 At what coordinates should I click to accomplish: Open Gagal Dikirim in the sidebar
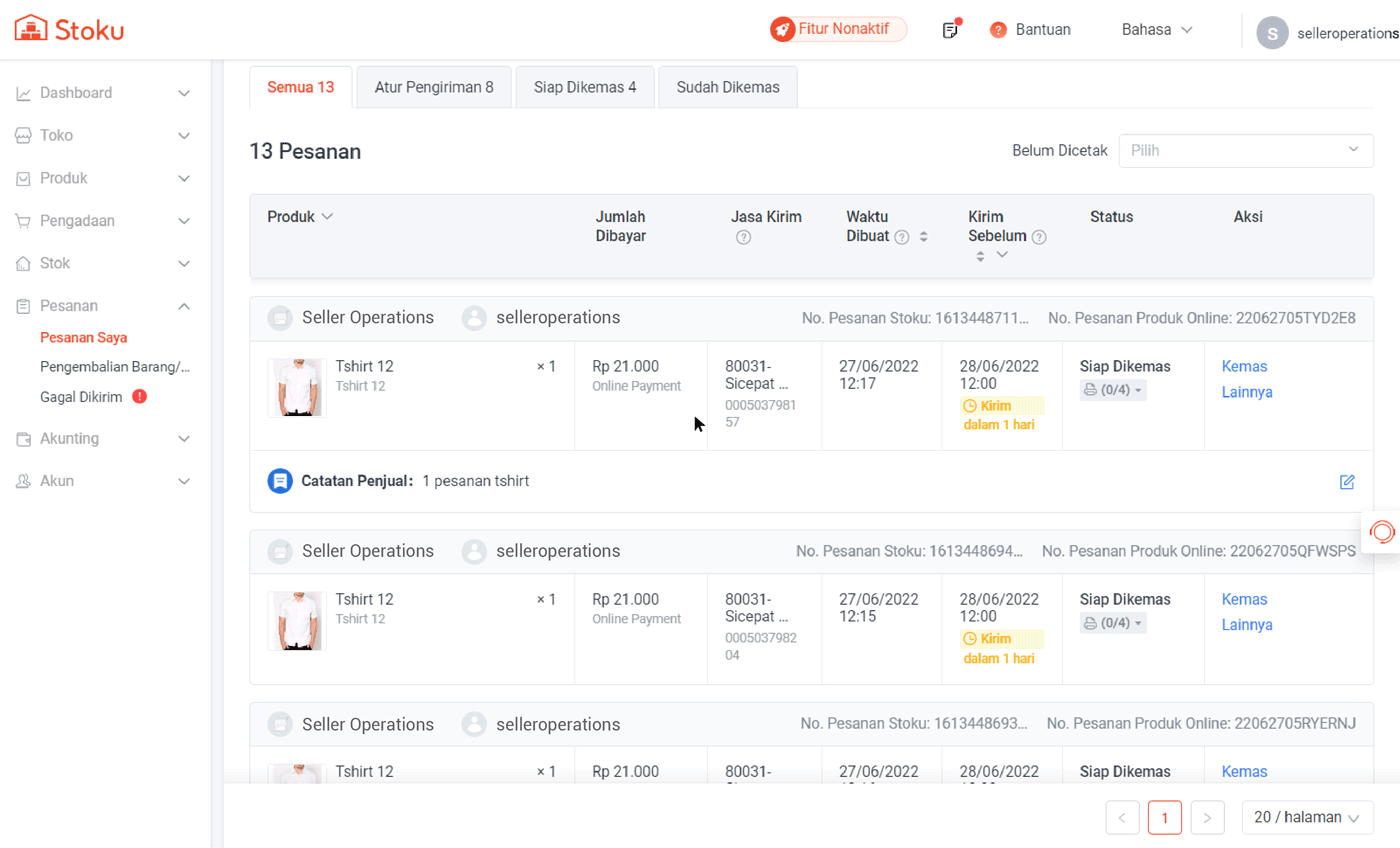click(x=81, y=397)
